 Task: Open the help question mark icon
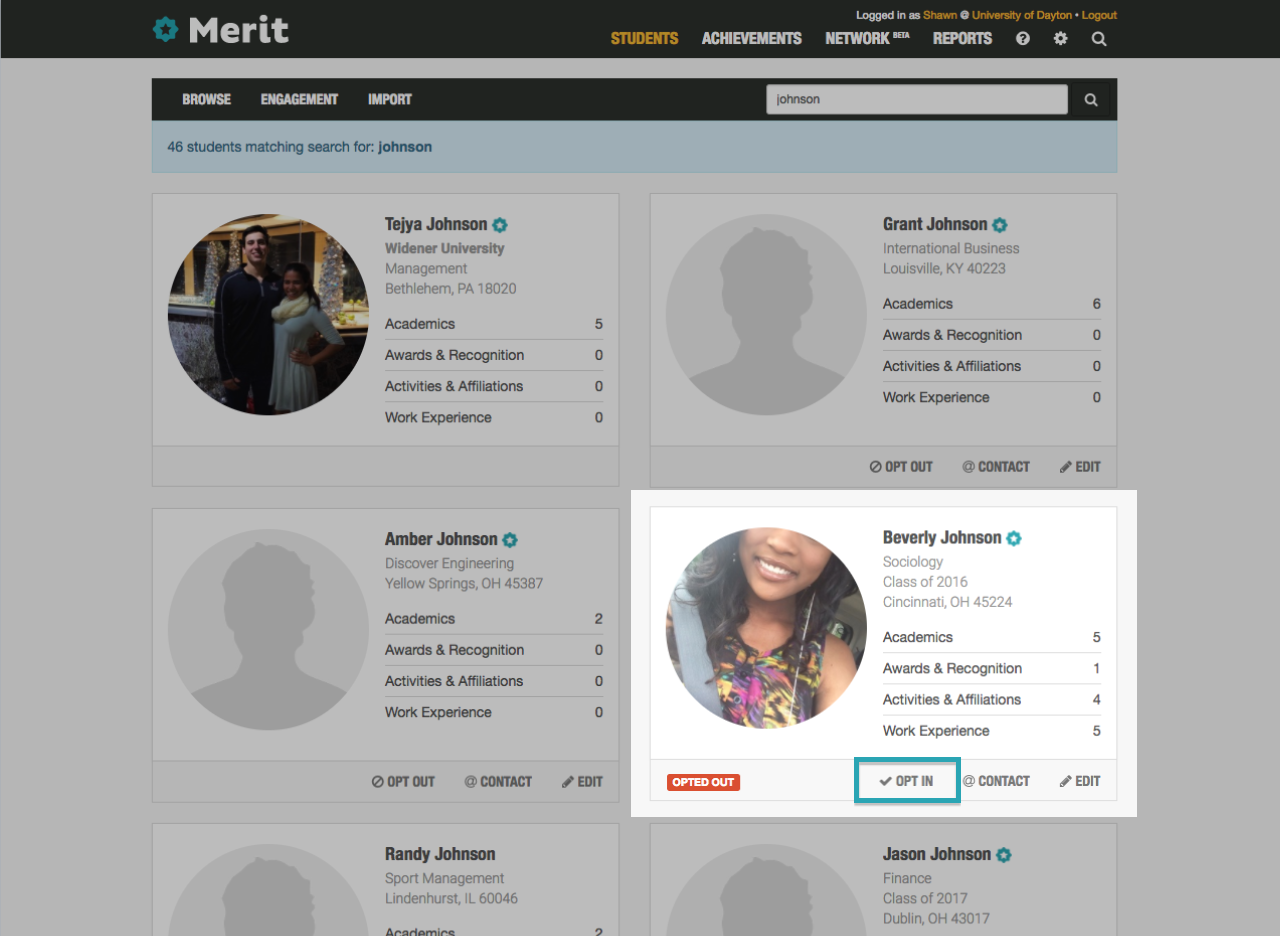coord(1022,39)
